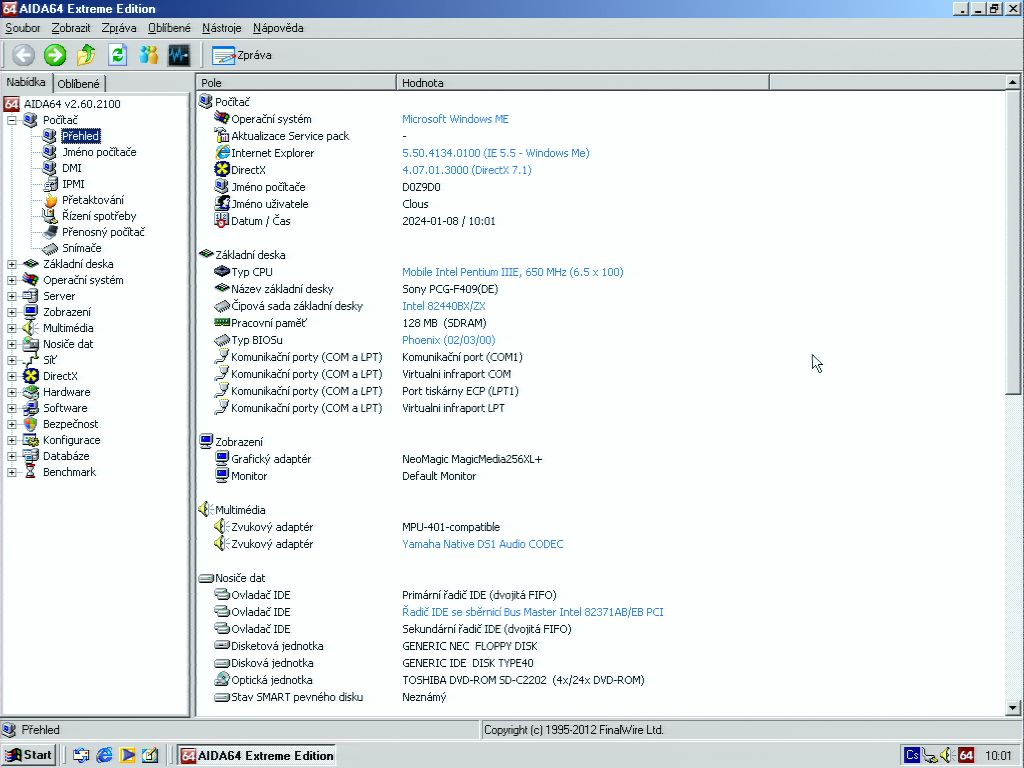Expand the Benchmark tree node
1024x768 pixels.
(x=12, y=472)
